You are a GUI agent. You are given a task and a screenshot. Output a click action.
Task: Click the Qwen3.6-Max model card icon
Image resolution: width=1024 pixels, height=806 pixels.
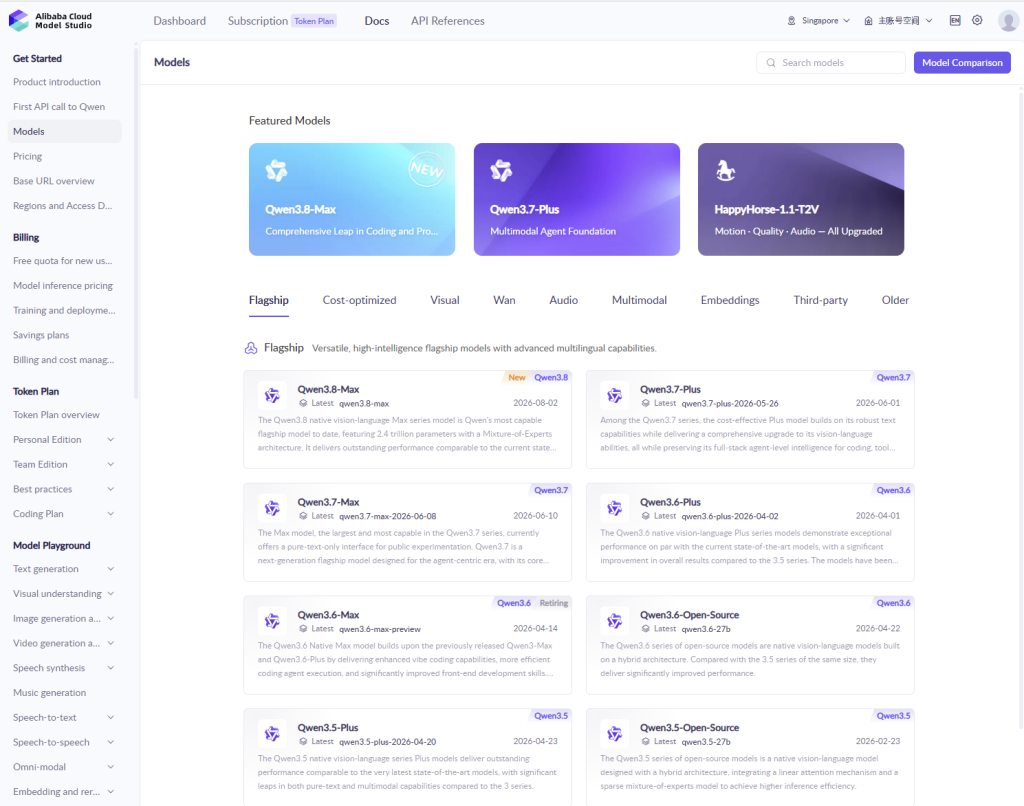(x=272, y=621)
